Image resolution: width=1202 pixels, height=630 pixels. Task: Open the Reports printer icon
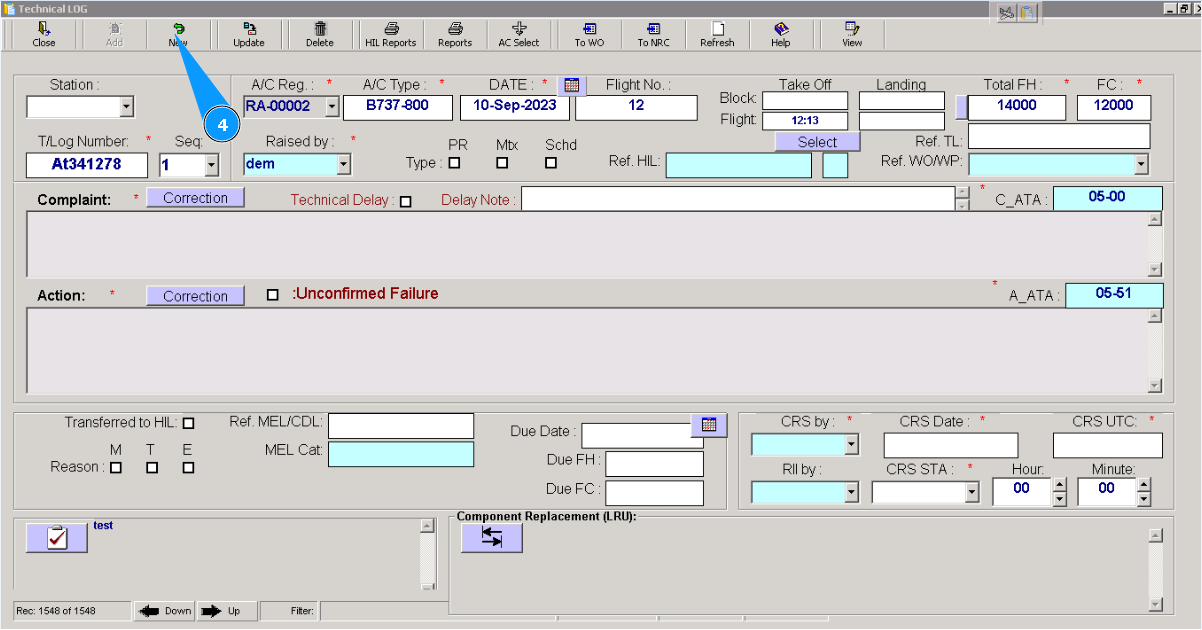(x=455, y=35)
